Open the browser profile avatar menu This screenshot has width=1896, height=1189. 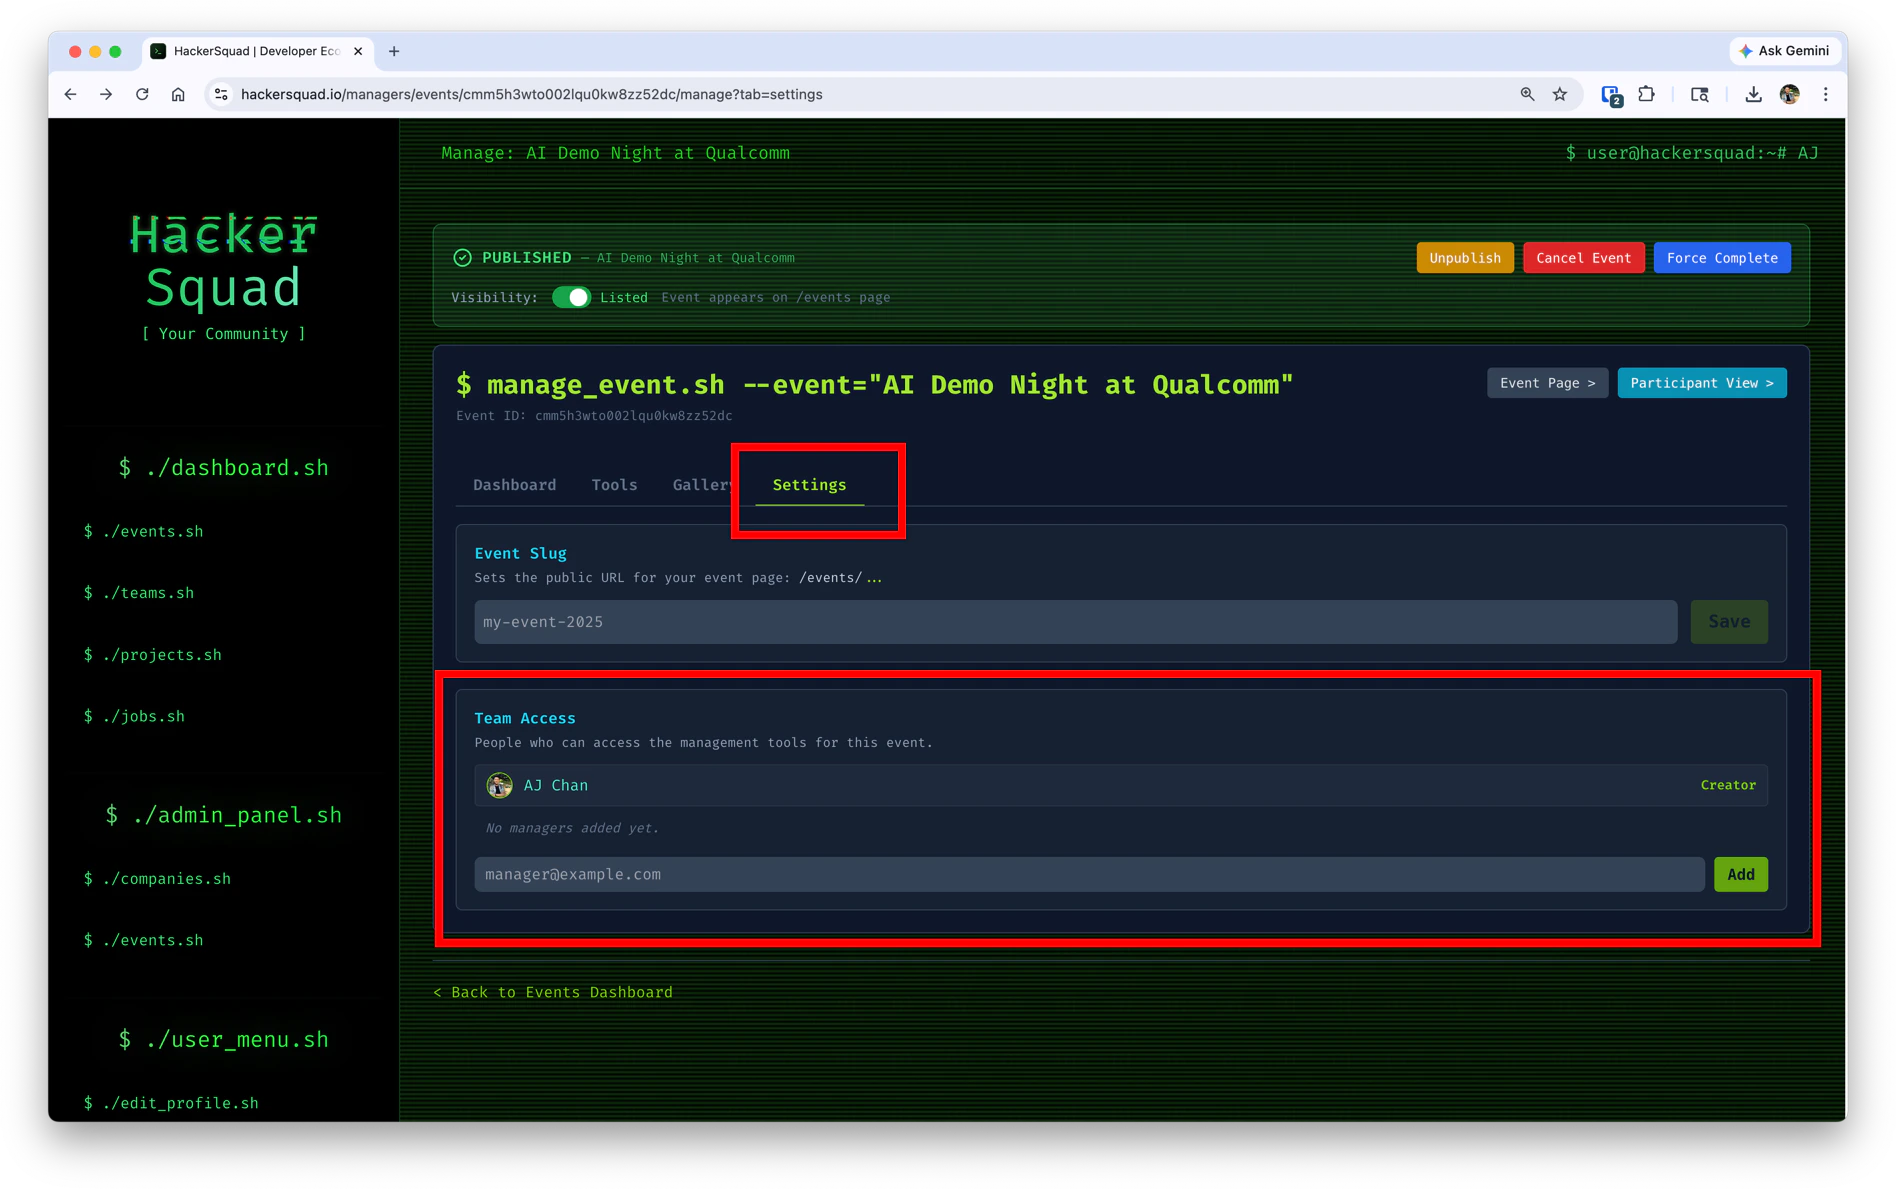[1790, 93]
